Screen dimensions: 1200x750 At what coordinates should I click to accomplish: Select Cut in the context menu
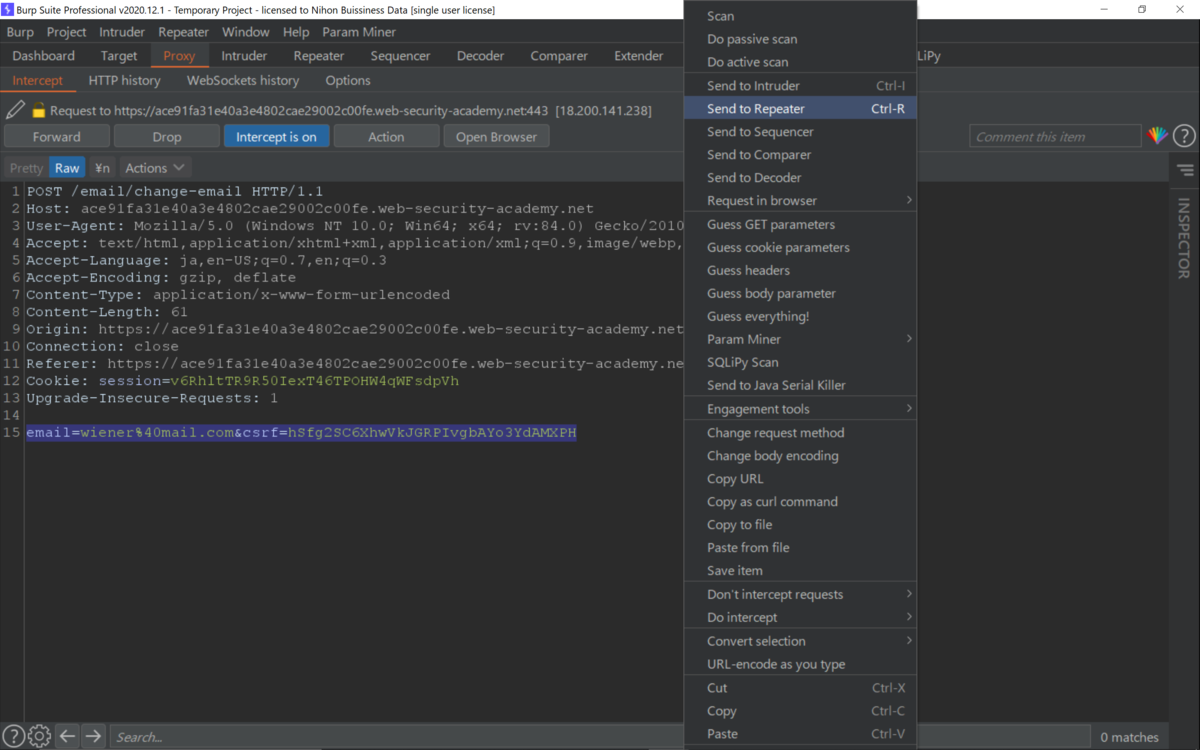point(800,687)
